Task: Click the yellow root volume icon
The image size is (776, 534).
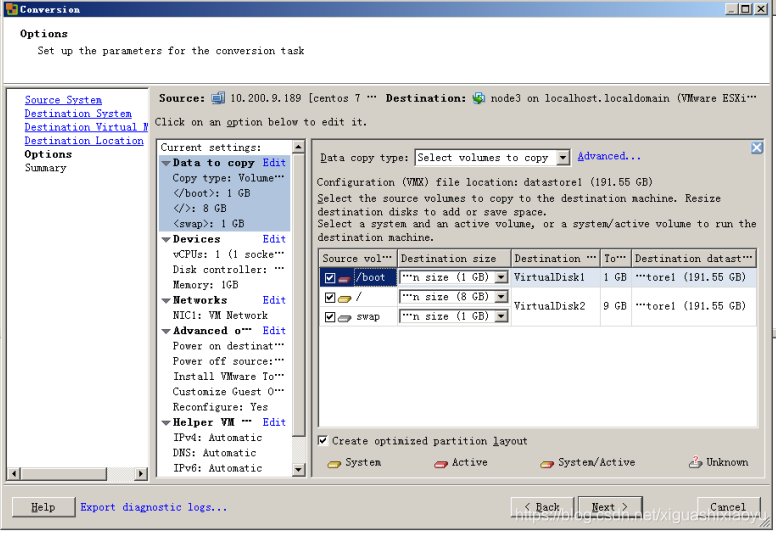Action: tap(344, 298)
